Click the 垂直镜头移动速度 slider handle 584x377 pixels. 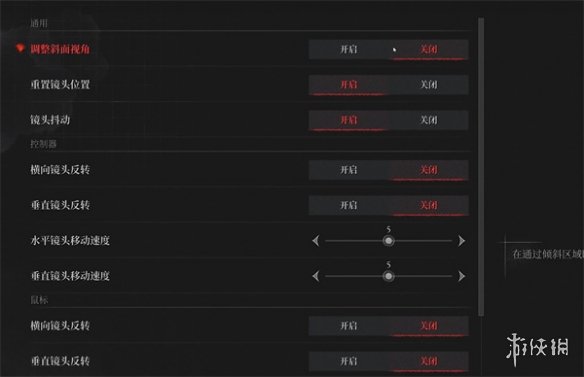(x=388, y=276)
